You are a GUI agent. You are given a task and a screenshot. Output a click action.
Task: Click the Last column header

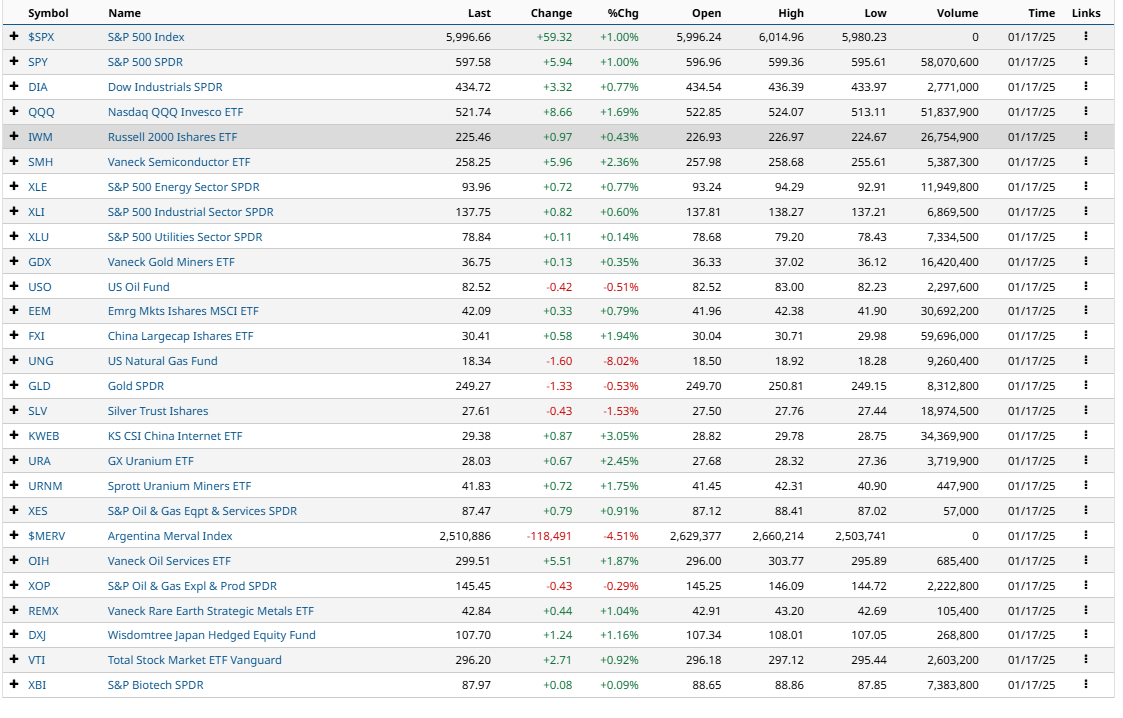(479, 13)
